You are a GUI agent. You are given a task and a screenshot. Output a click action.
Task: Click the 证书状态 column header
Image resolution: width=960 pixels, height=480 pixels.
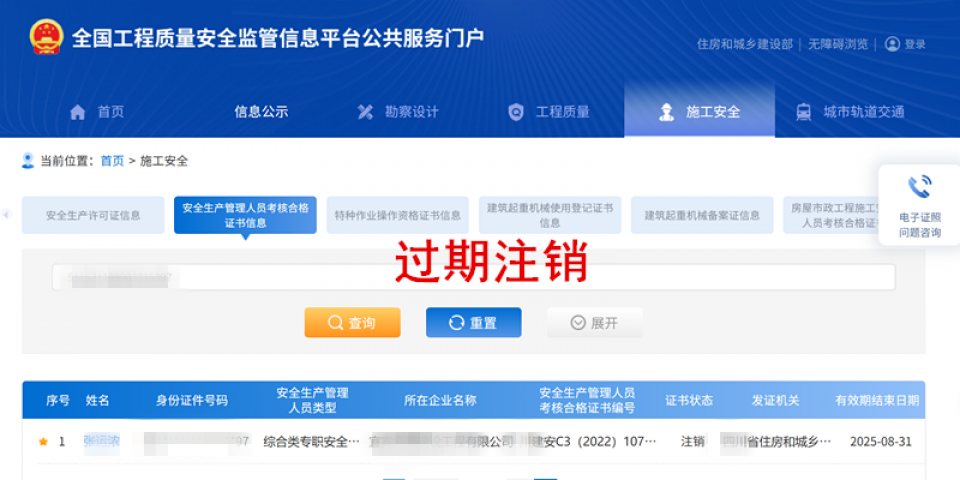click(689, 400)
